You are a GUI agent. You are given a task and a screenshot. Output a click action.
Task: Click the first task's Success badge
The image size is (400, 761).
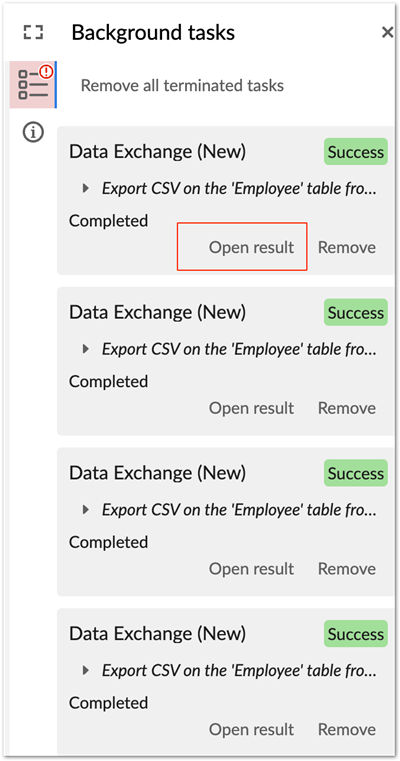356,152
